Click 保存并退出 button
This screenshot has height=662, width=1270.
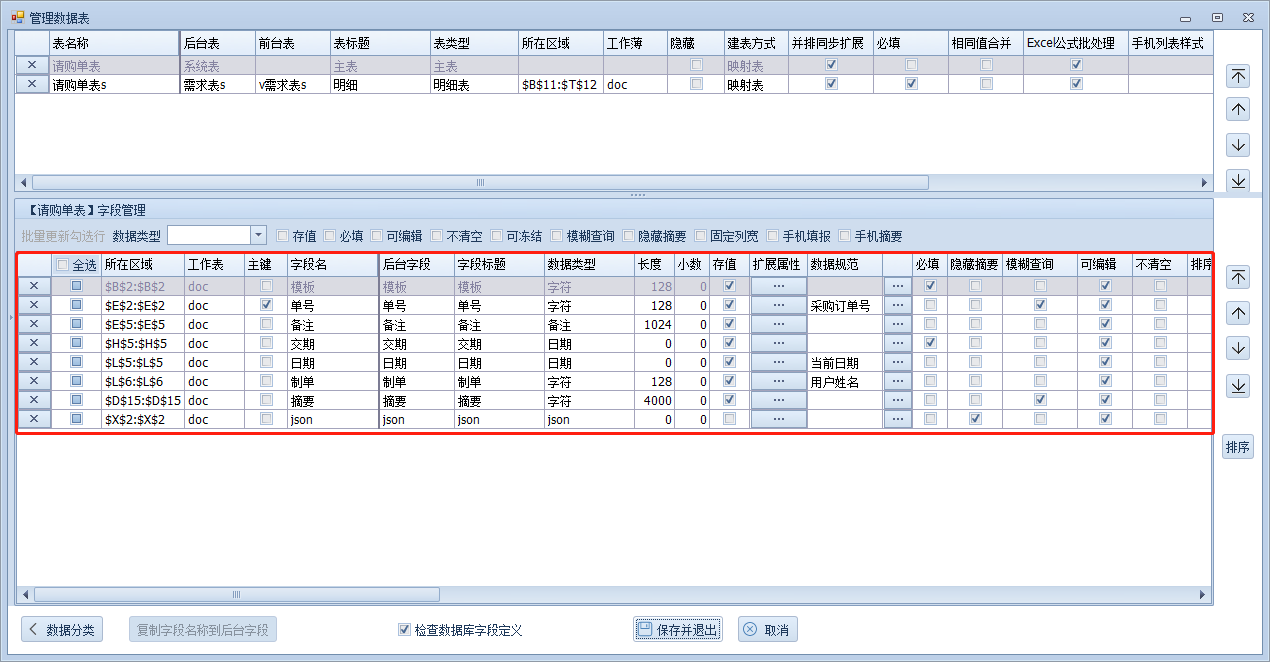(677, 630)
